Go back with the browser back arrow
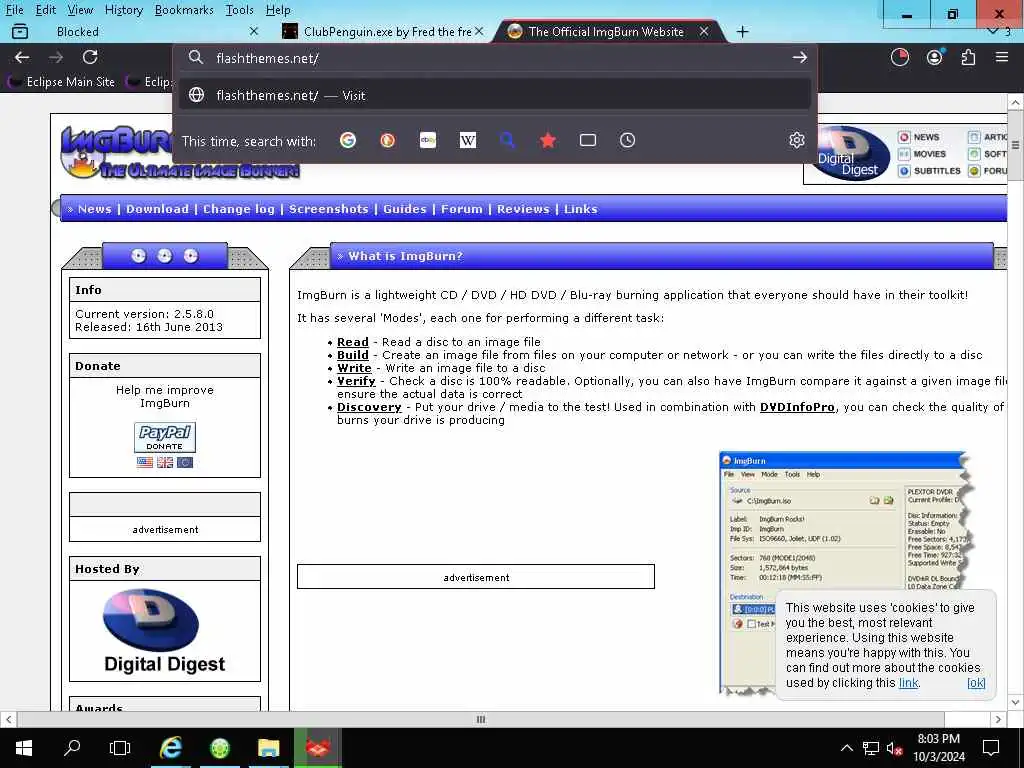 (x=22, y=57)
